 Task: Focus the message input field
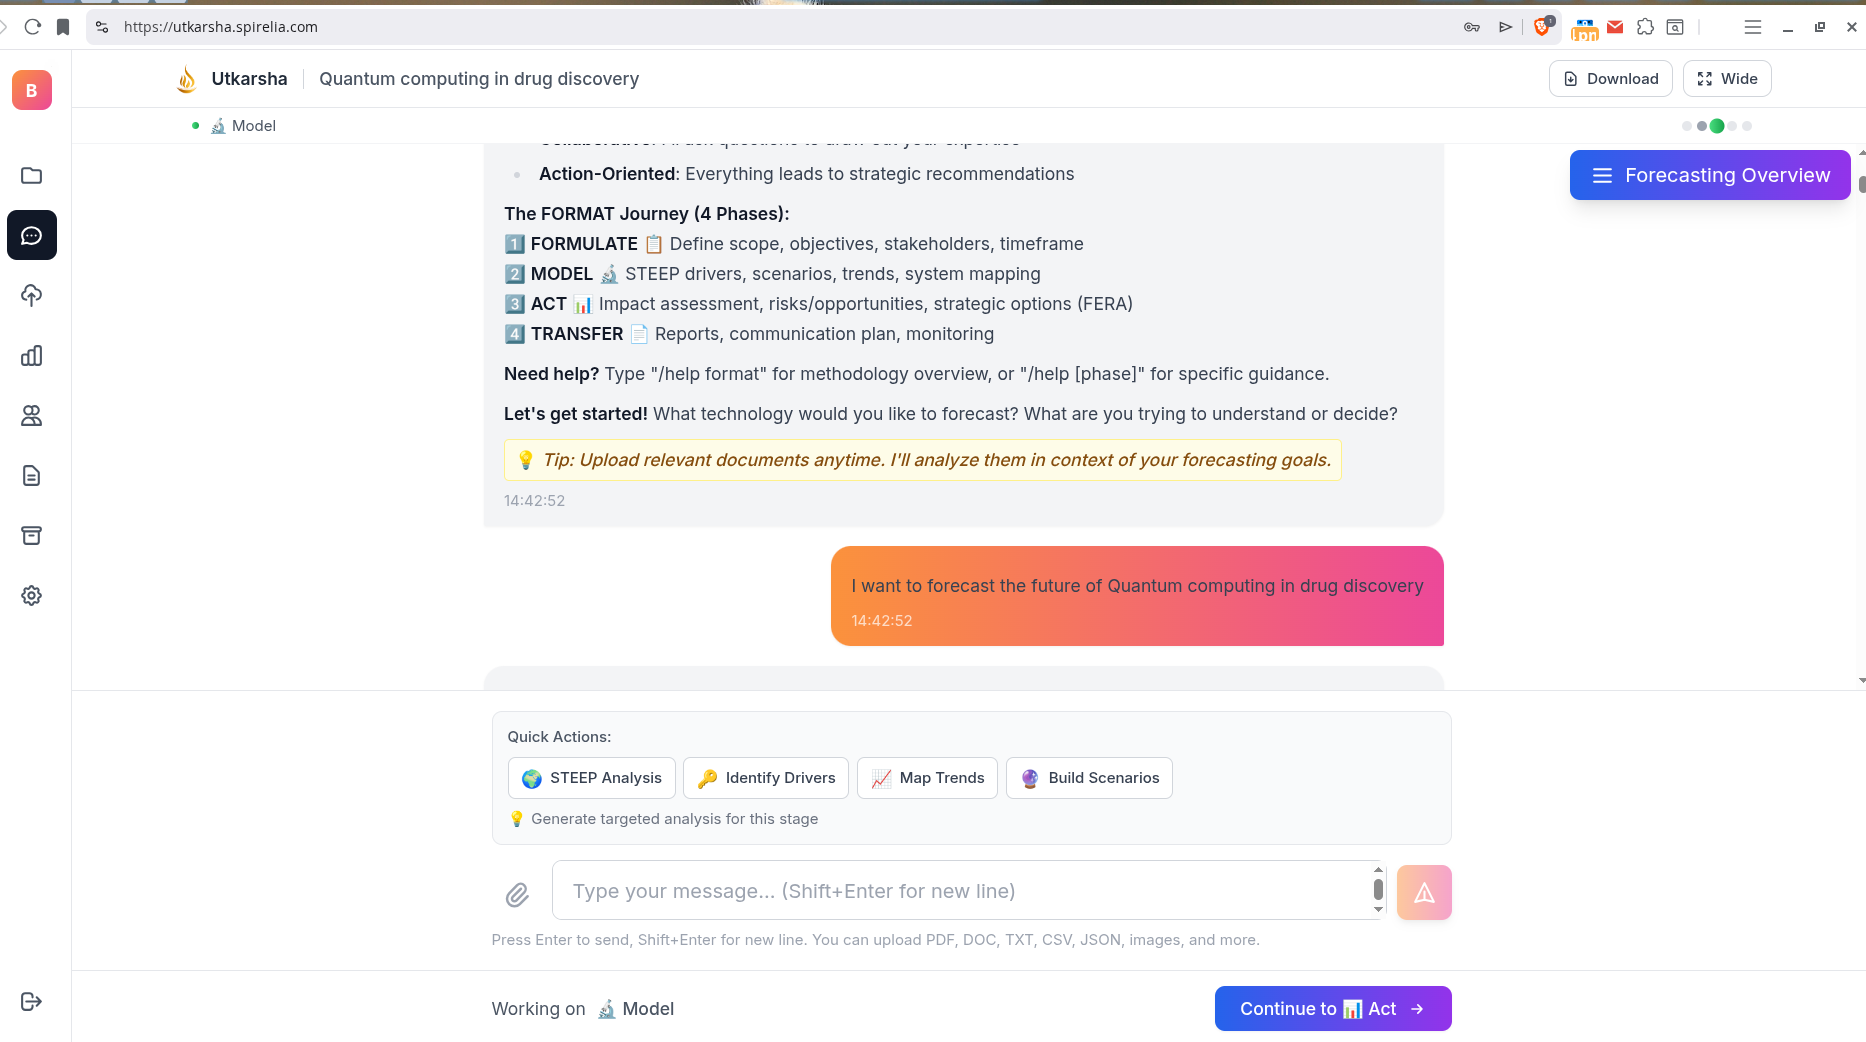[x=964, y=891]
